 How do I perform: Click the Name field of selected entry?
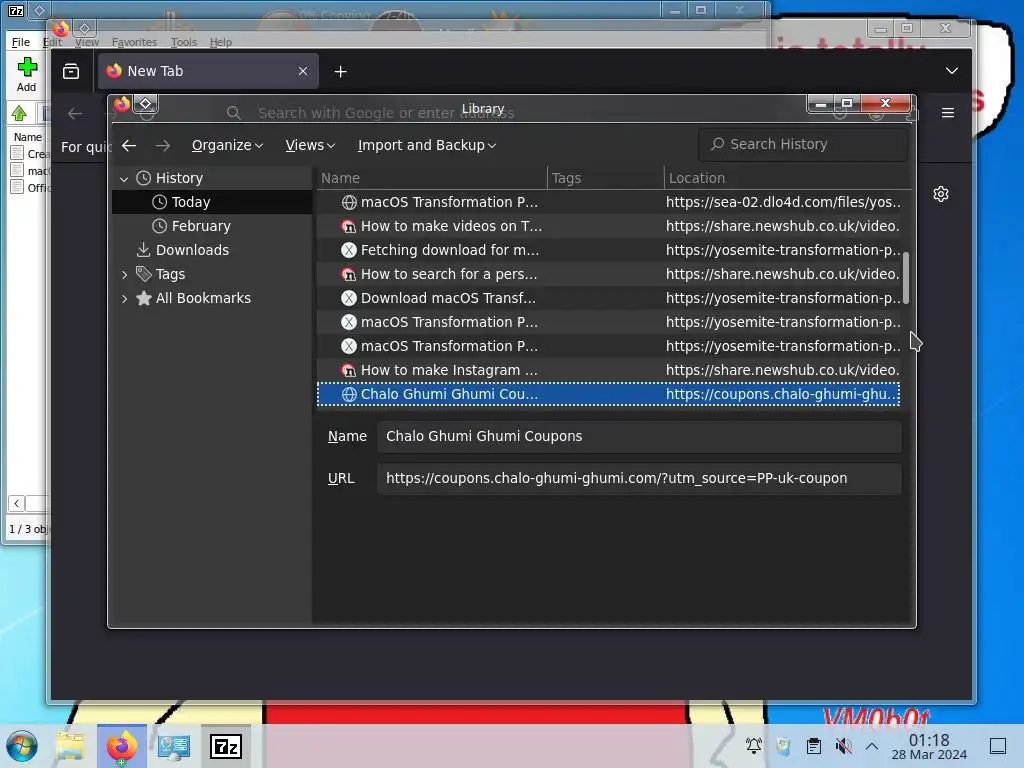tap(639, 436)
